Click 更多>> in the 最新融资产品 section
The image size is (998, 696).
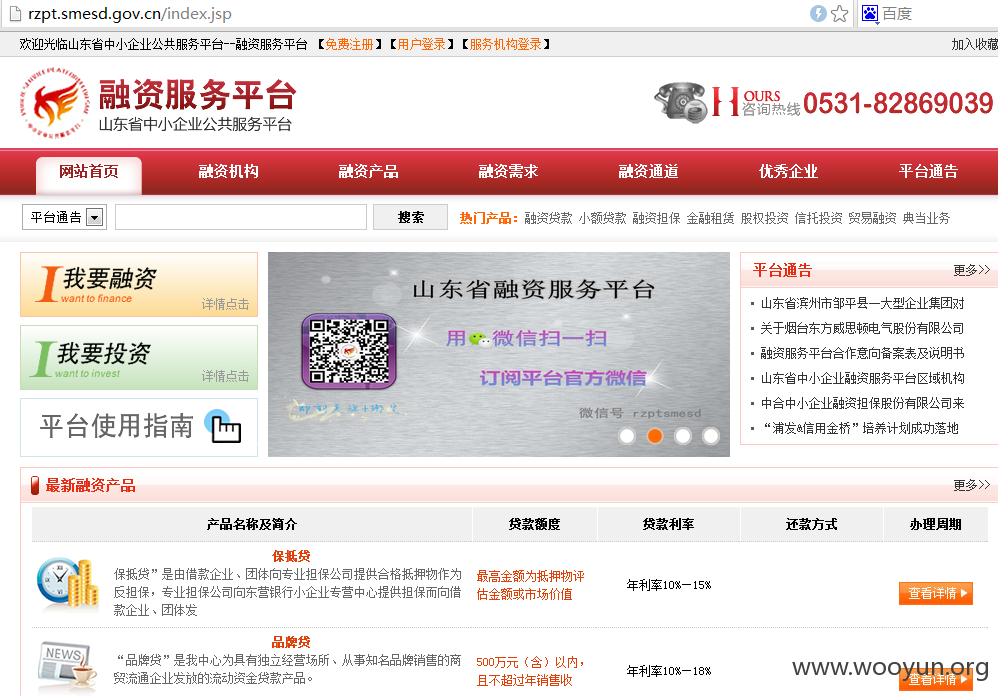(x=971, y=485)
